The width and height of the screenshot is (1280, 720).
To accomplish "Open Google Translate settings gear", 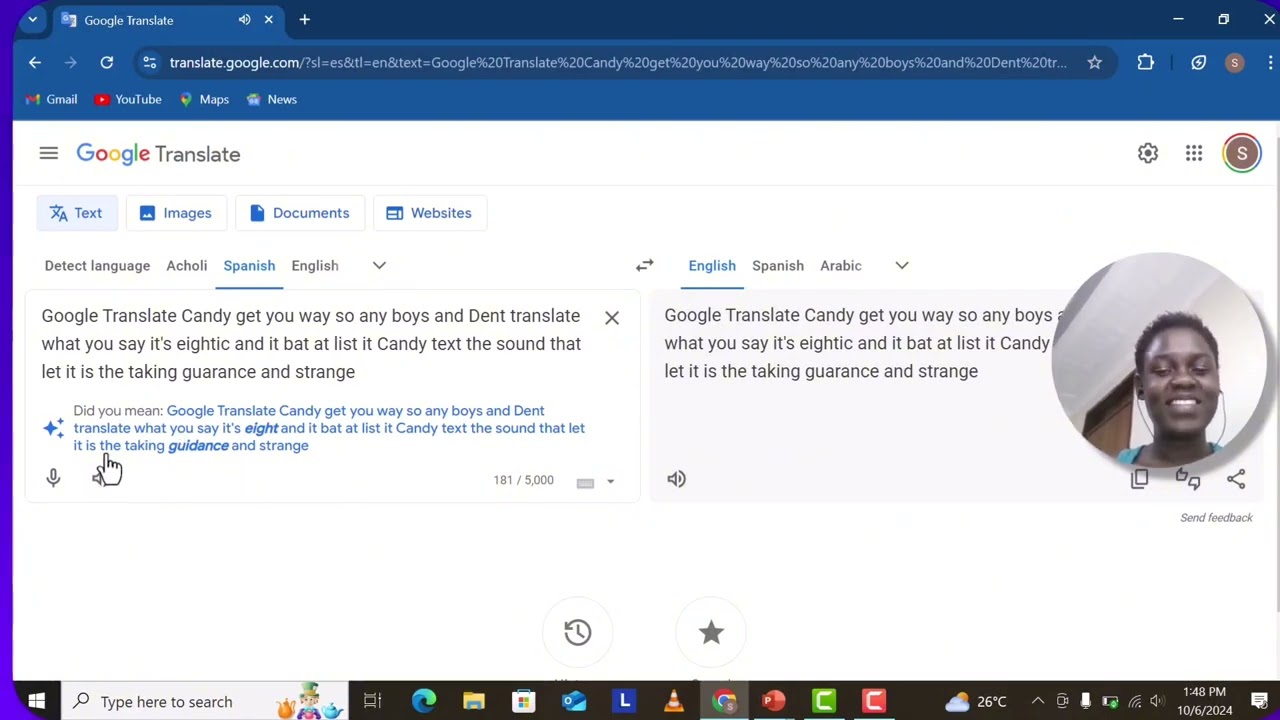I will (1148, 153).
